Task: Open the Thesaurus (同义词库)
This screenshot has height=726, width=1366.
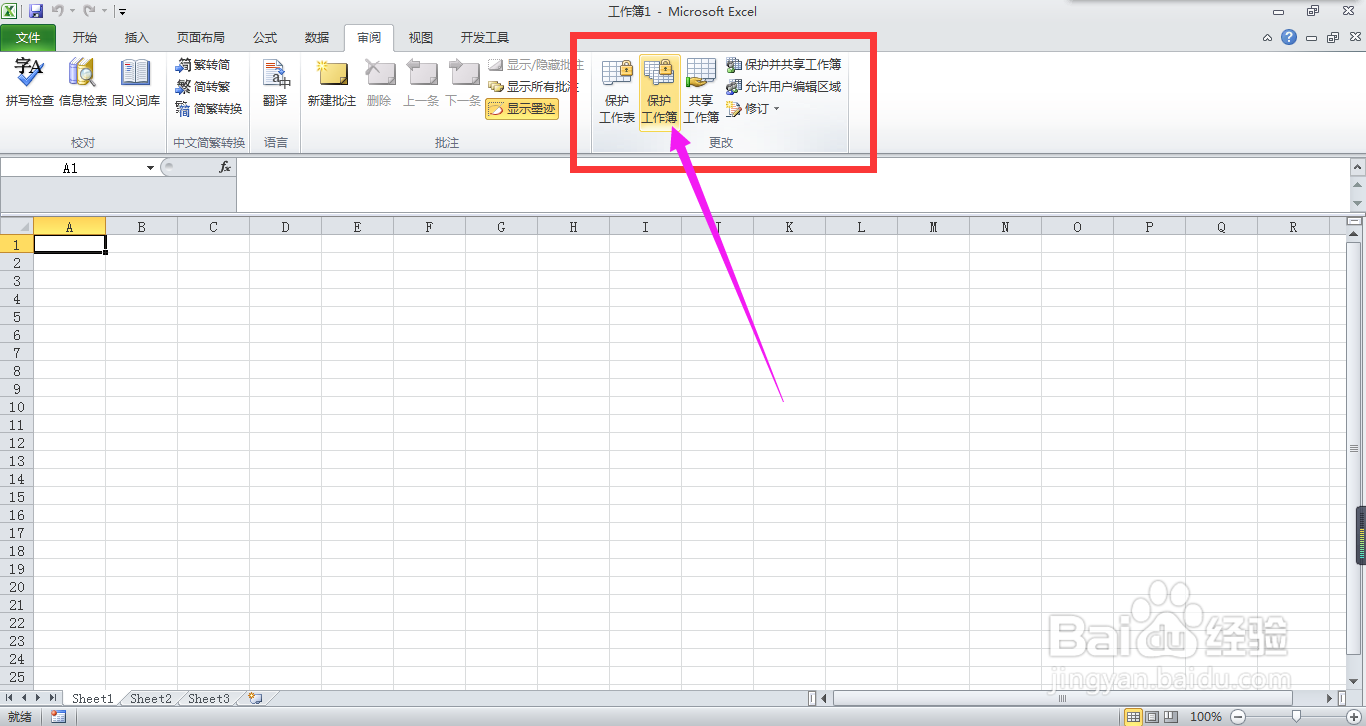Action: (x=136, y=82)
